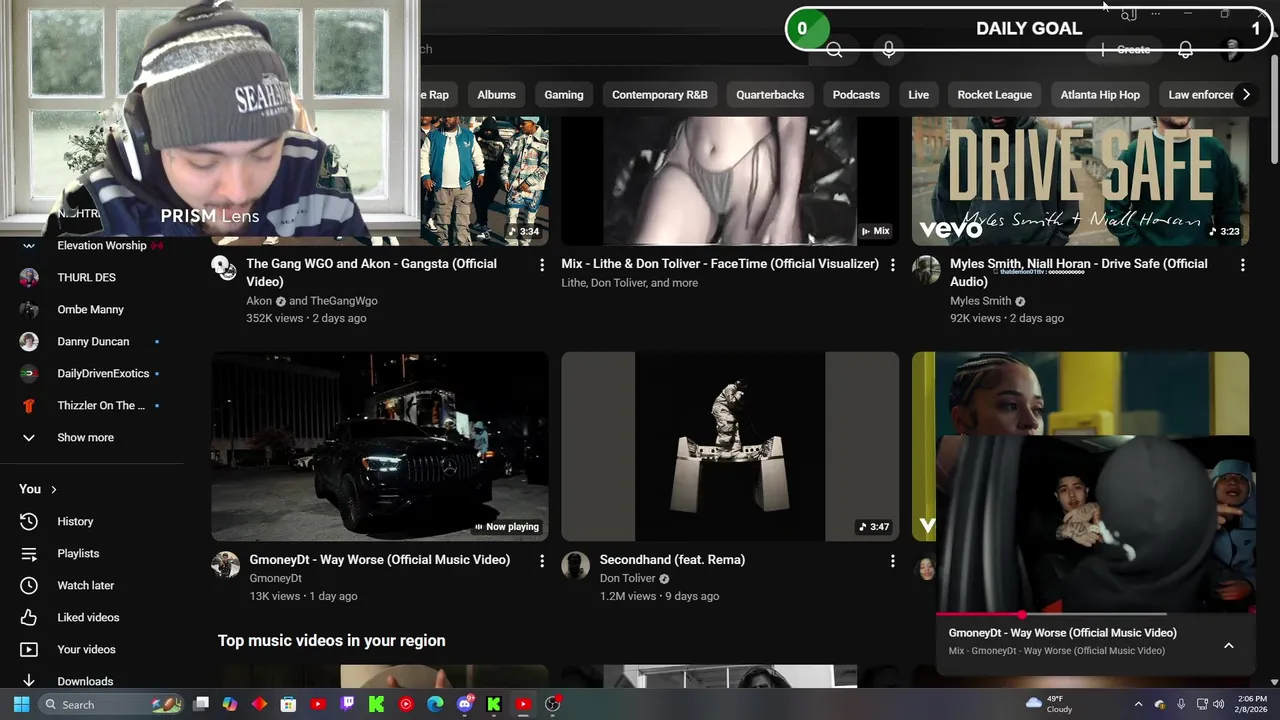Open Discord from the taskbar

pos(464,704)
